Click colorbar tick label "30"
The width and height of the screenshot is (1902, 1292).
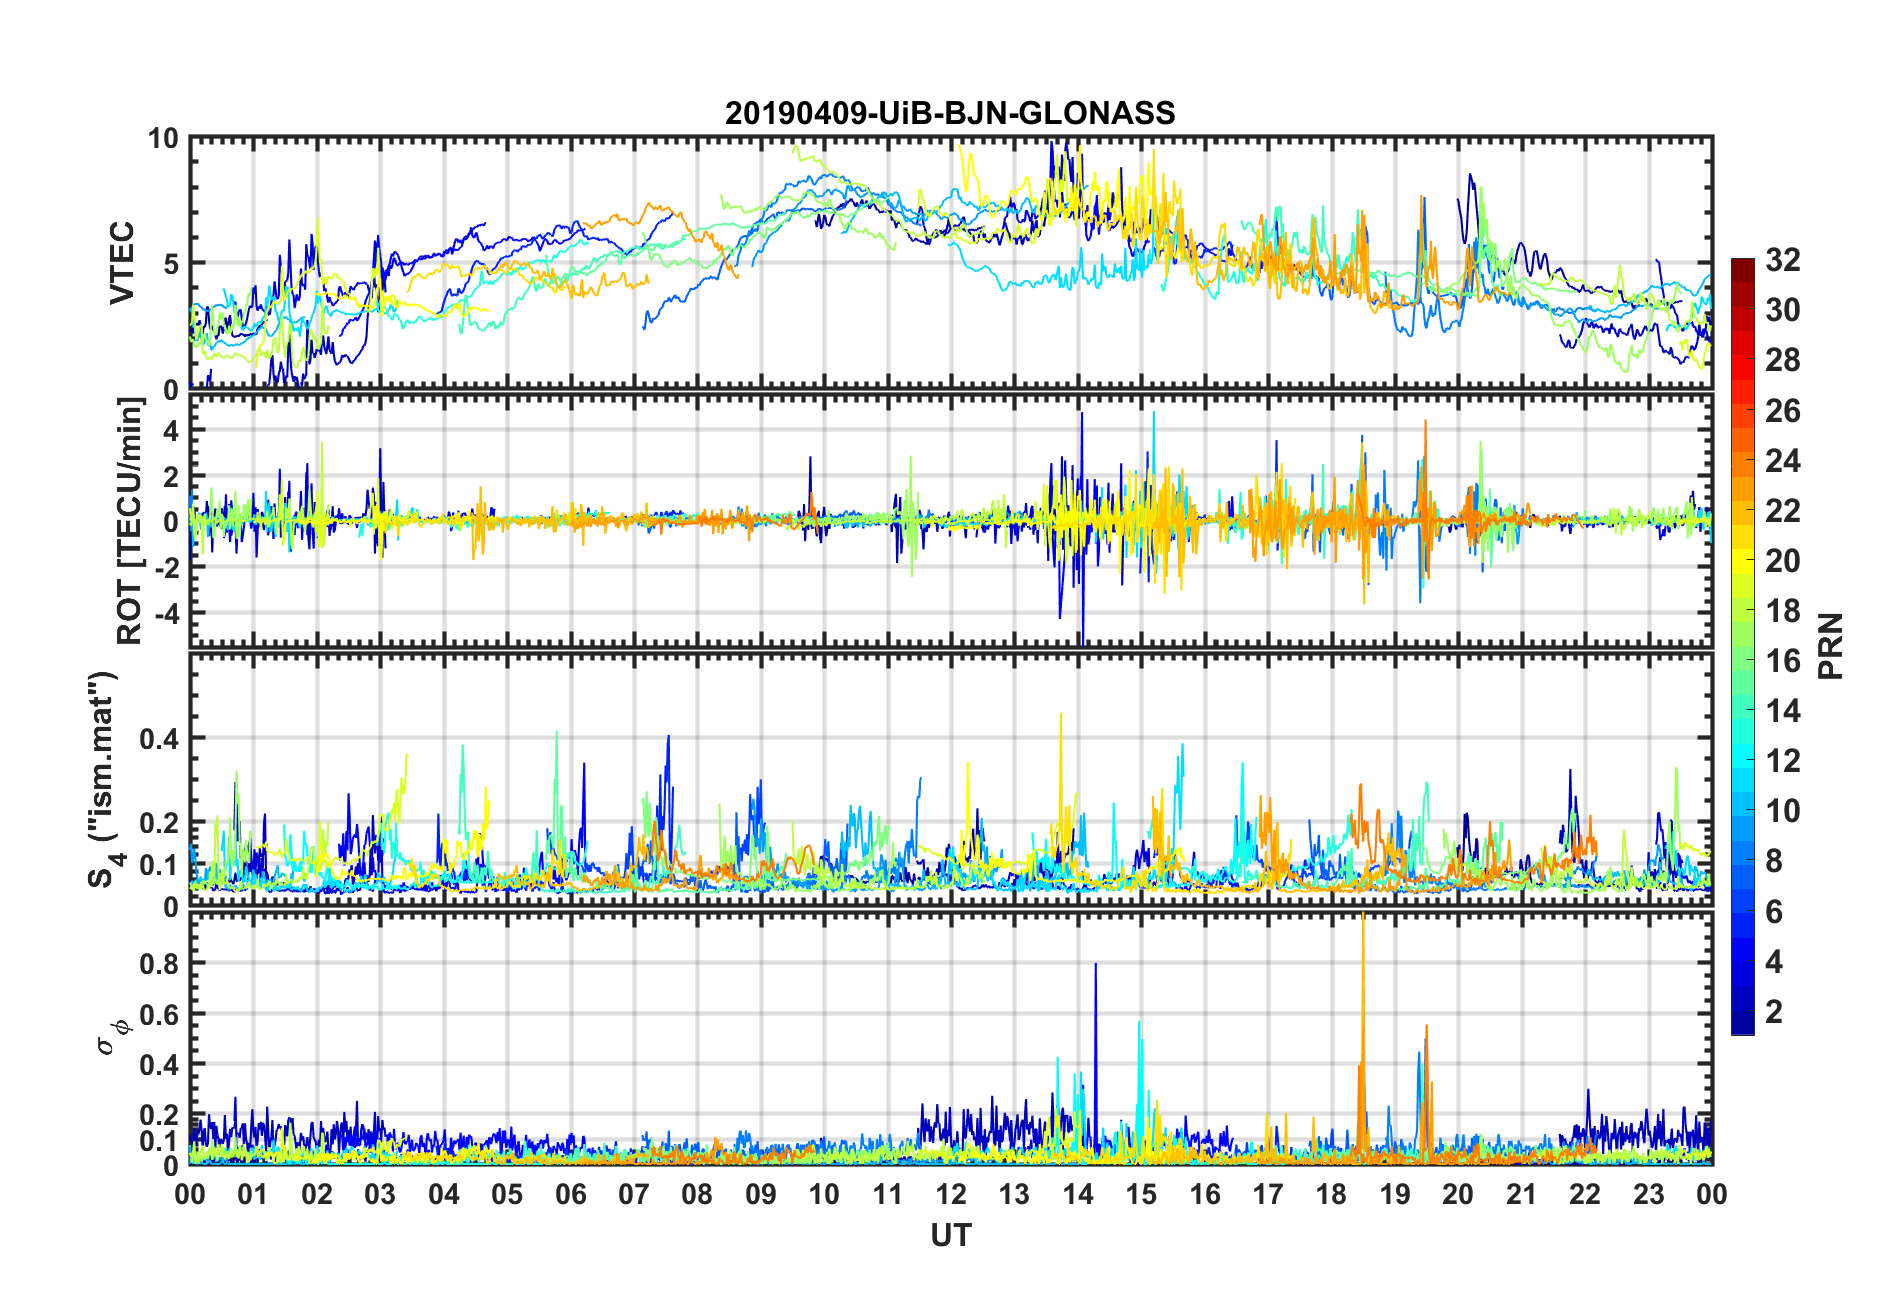(1783, 310)
